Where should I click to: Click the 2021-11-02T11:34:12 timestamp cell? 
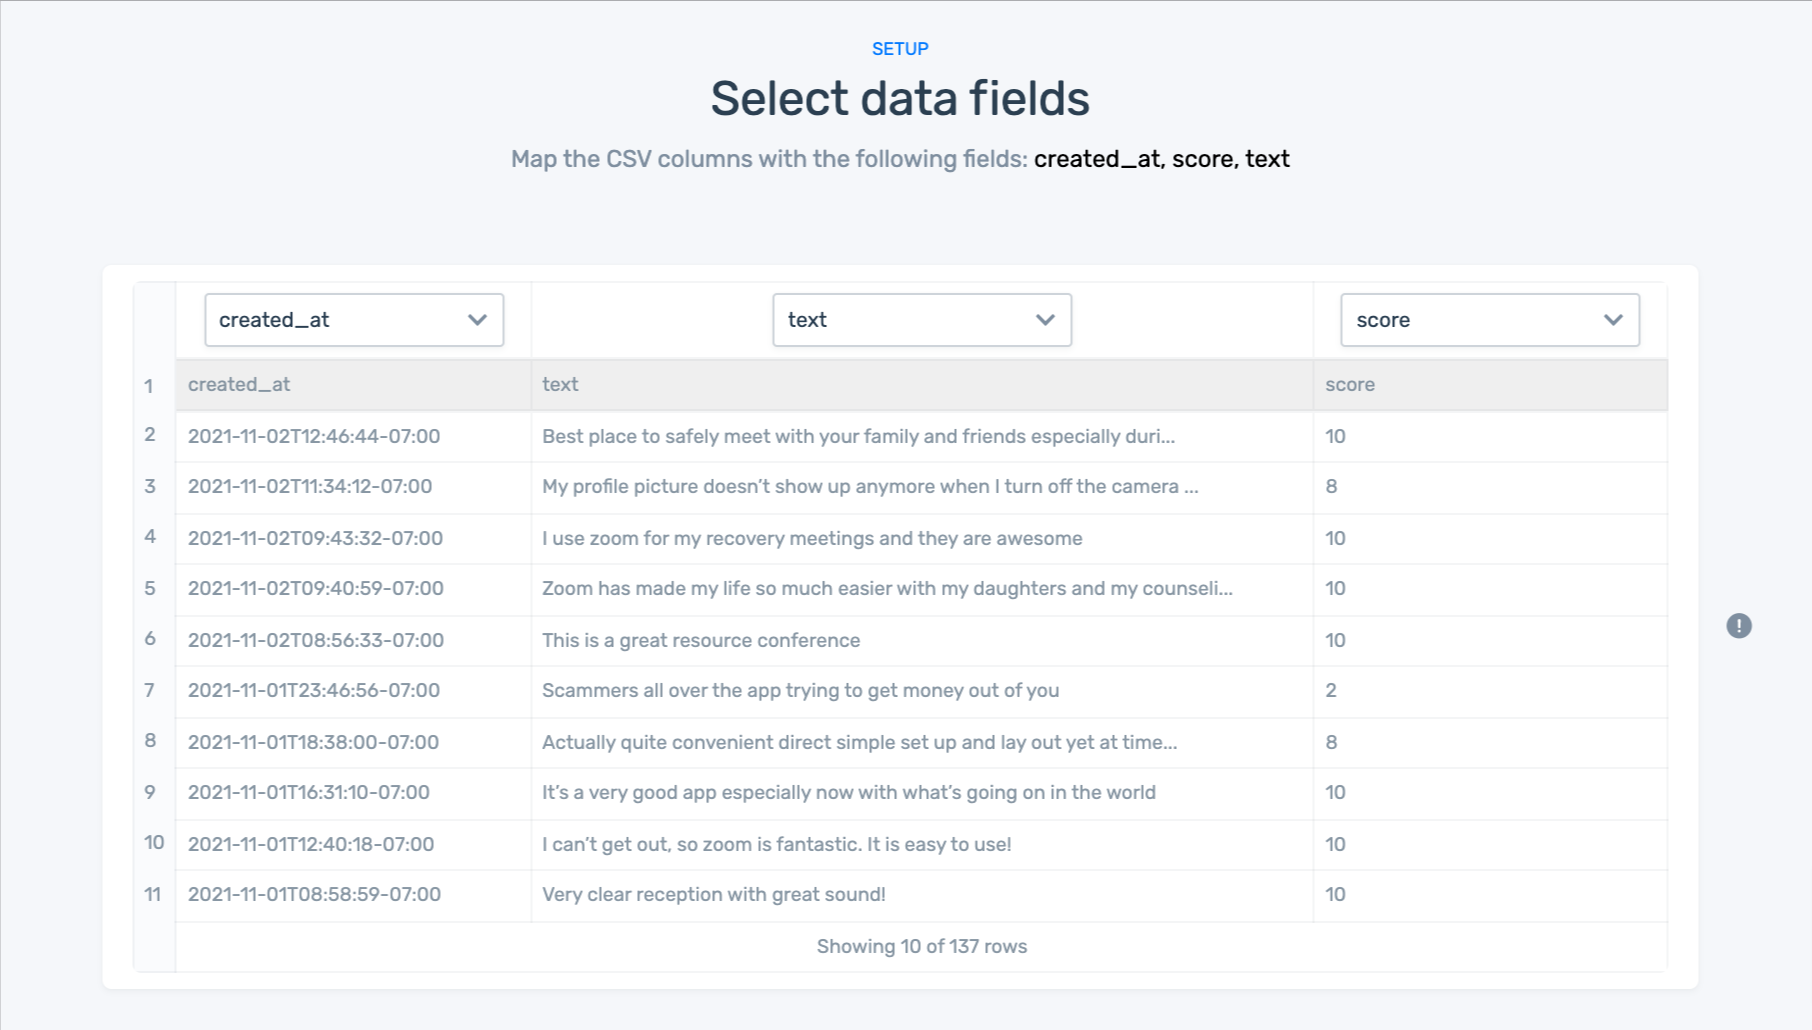click(310, 487)
